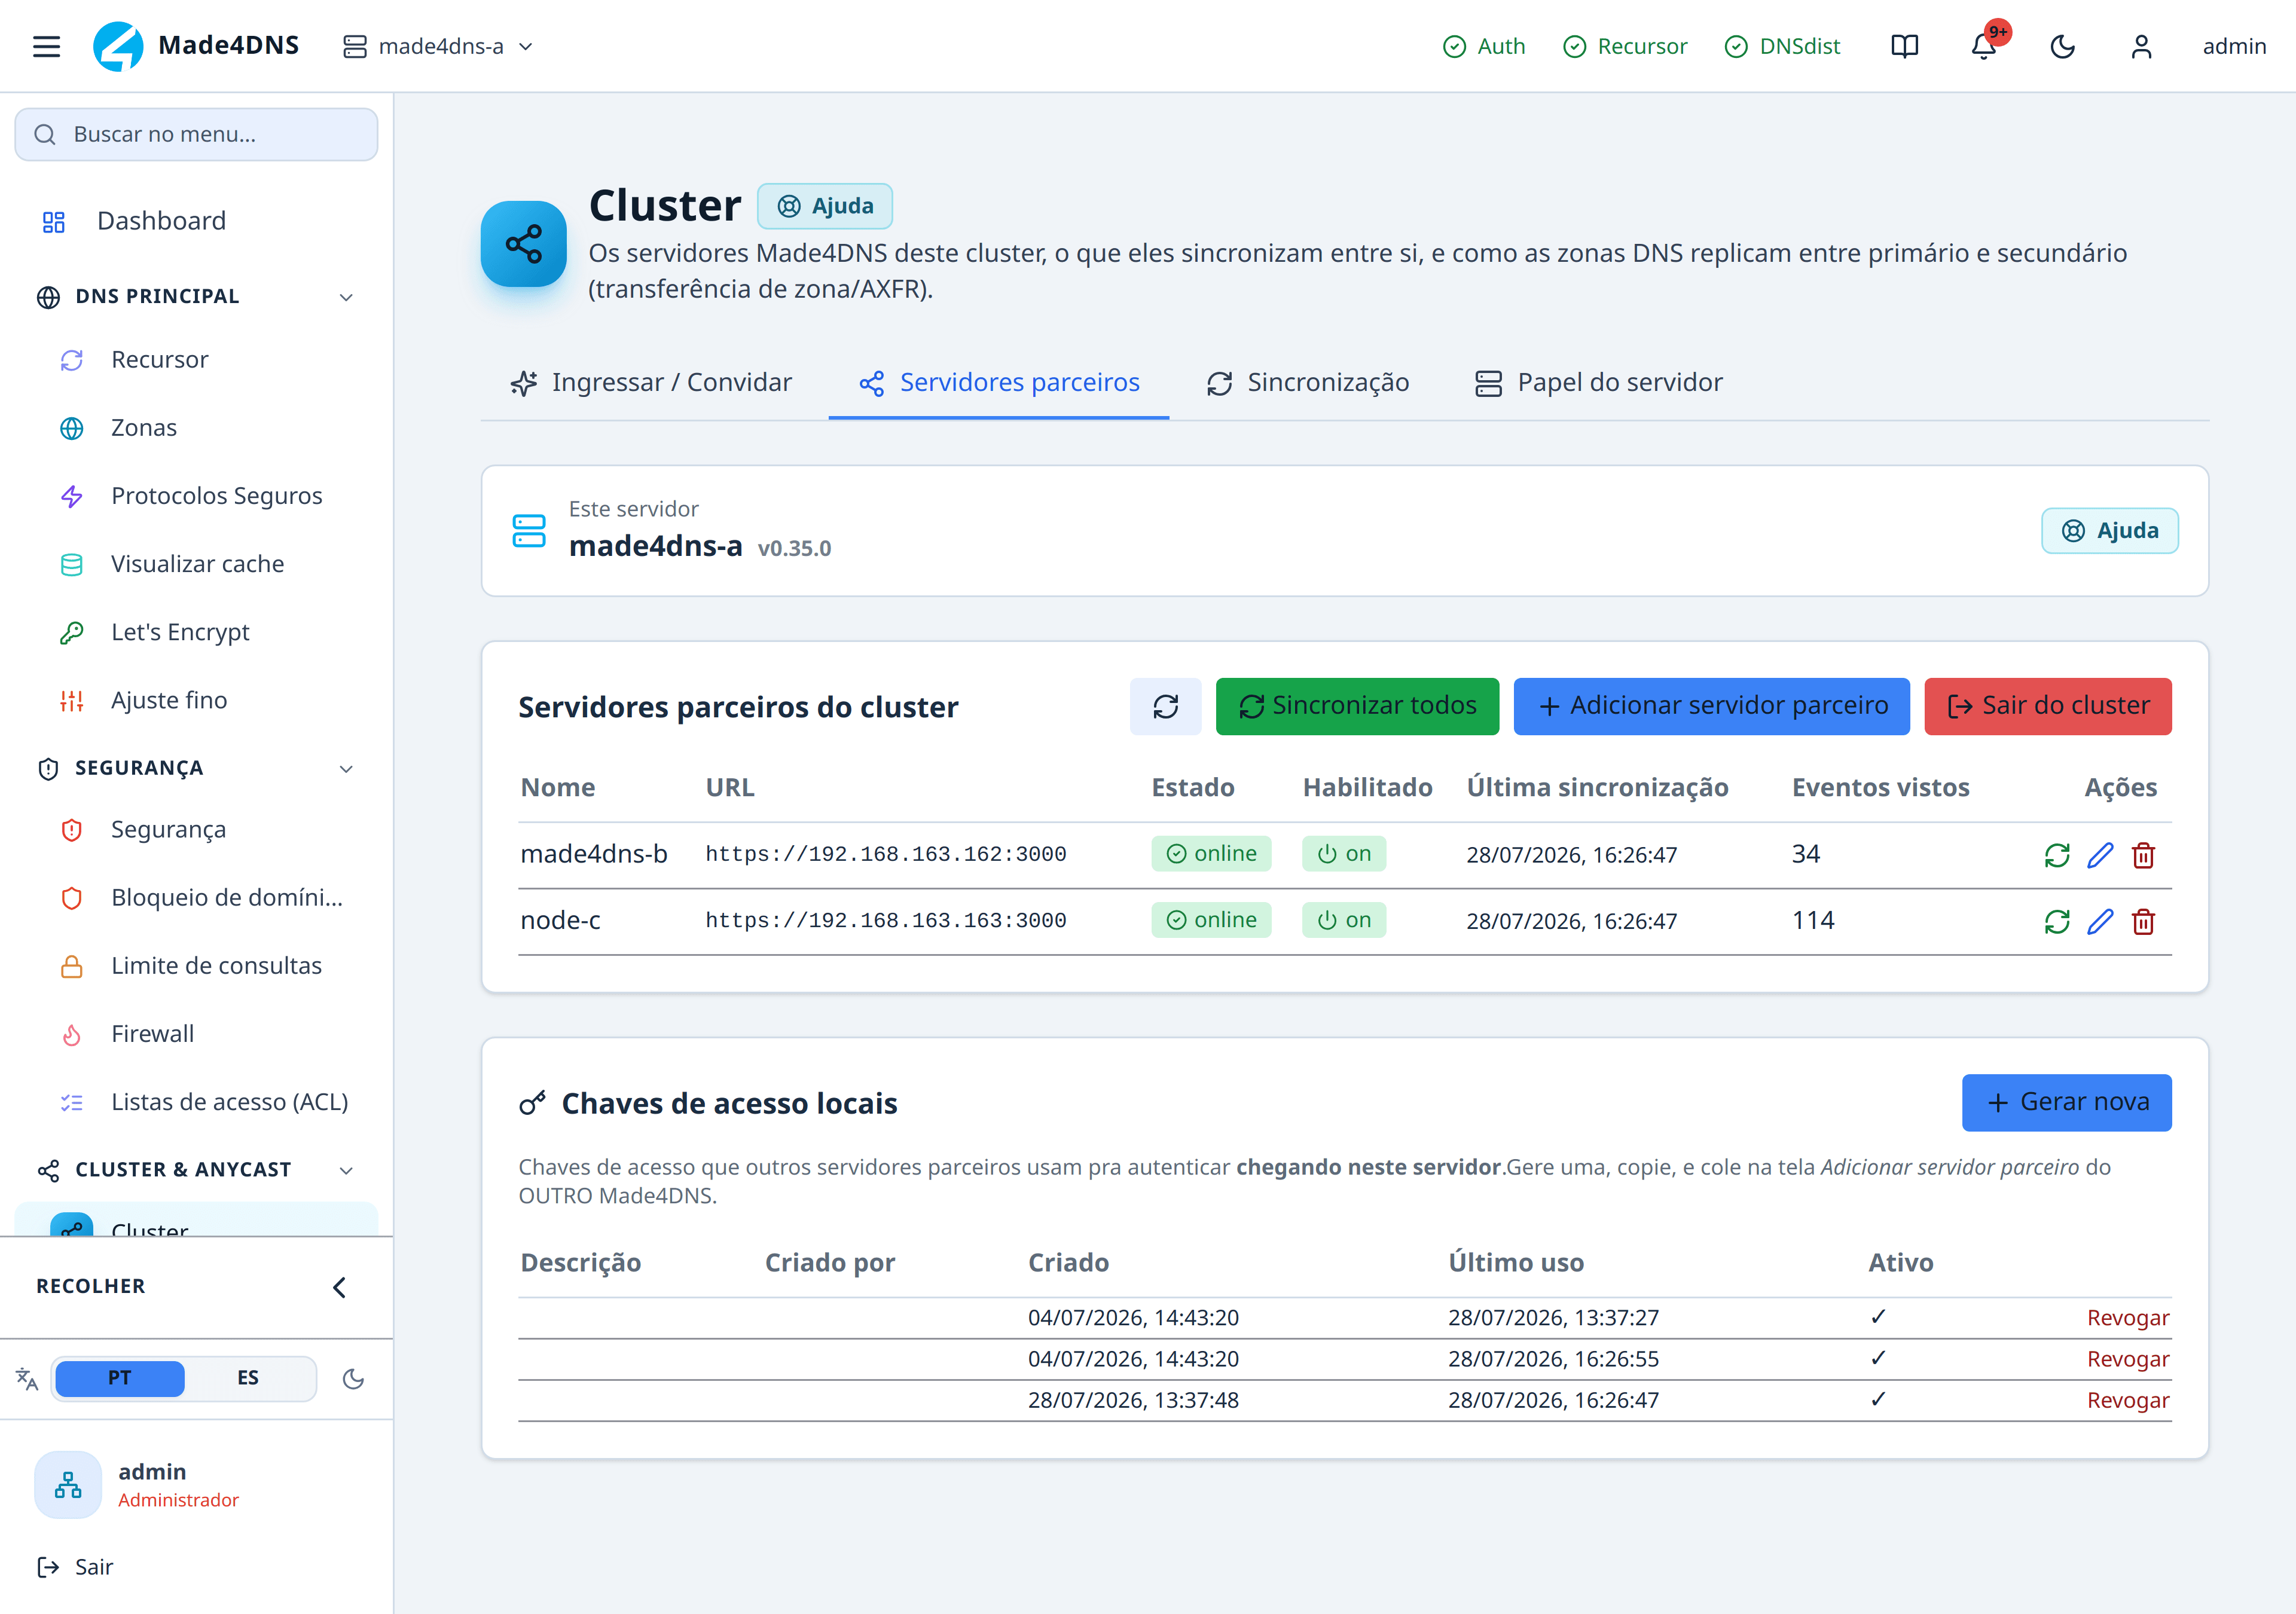Viewport: 2296px width, 1614px height.
Task: Sync the node-c partner server
Action: [x=2056, y=921]
